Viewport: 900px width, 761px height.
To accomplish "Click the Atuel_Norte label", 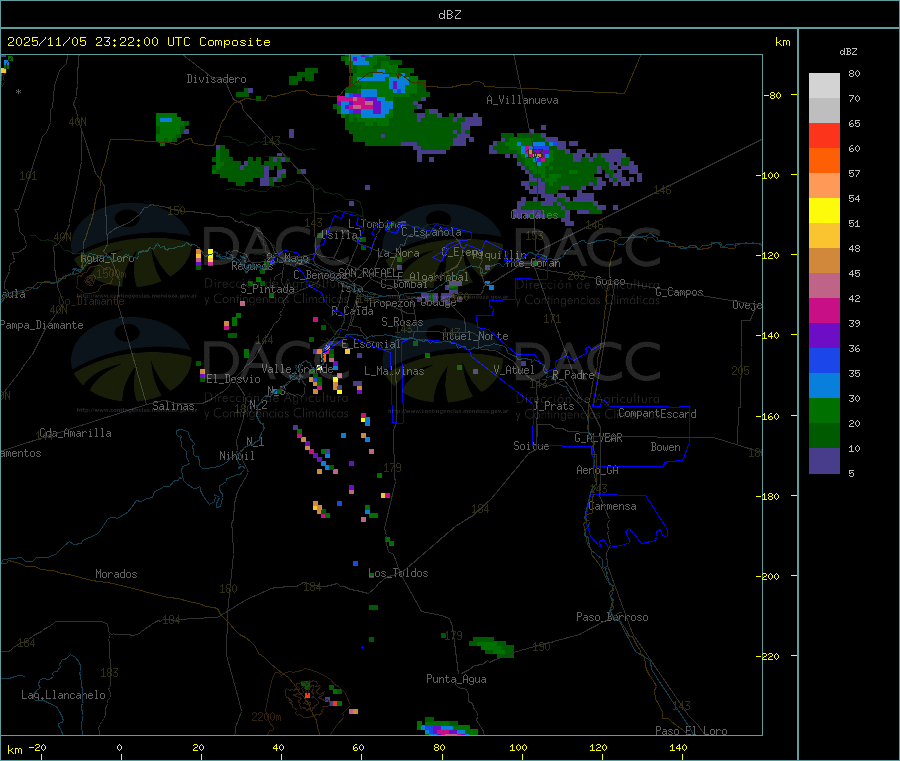I will tap(475, 336).
